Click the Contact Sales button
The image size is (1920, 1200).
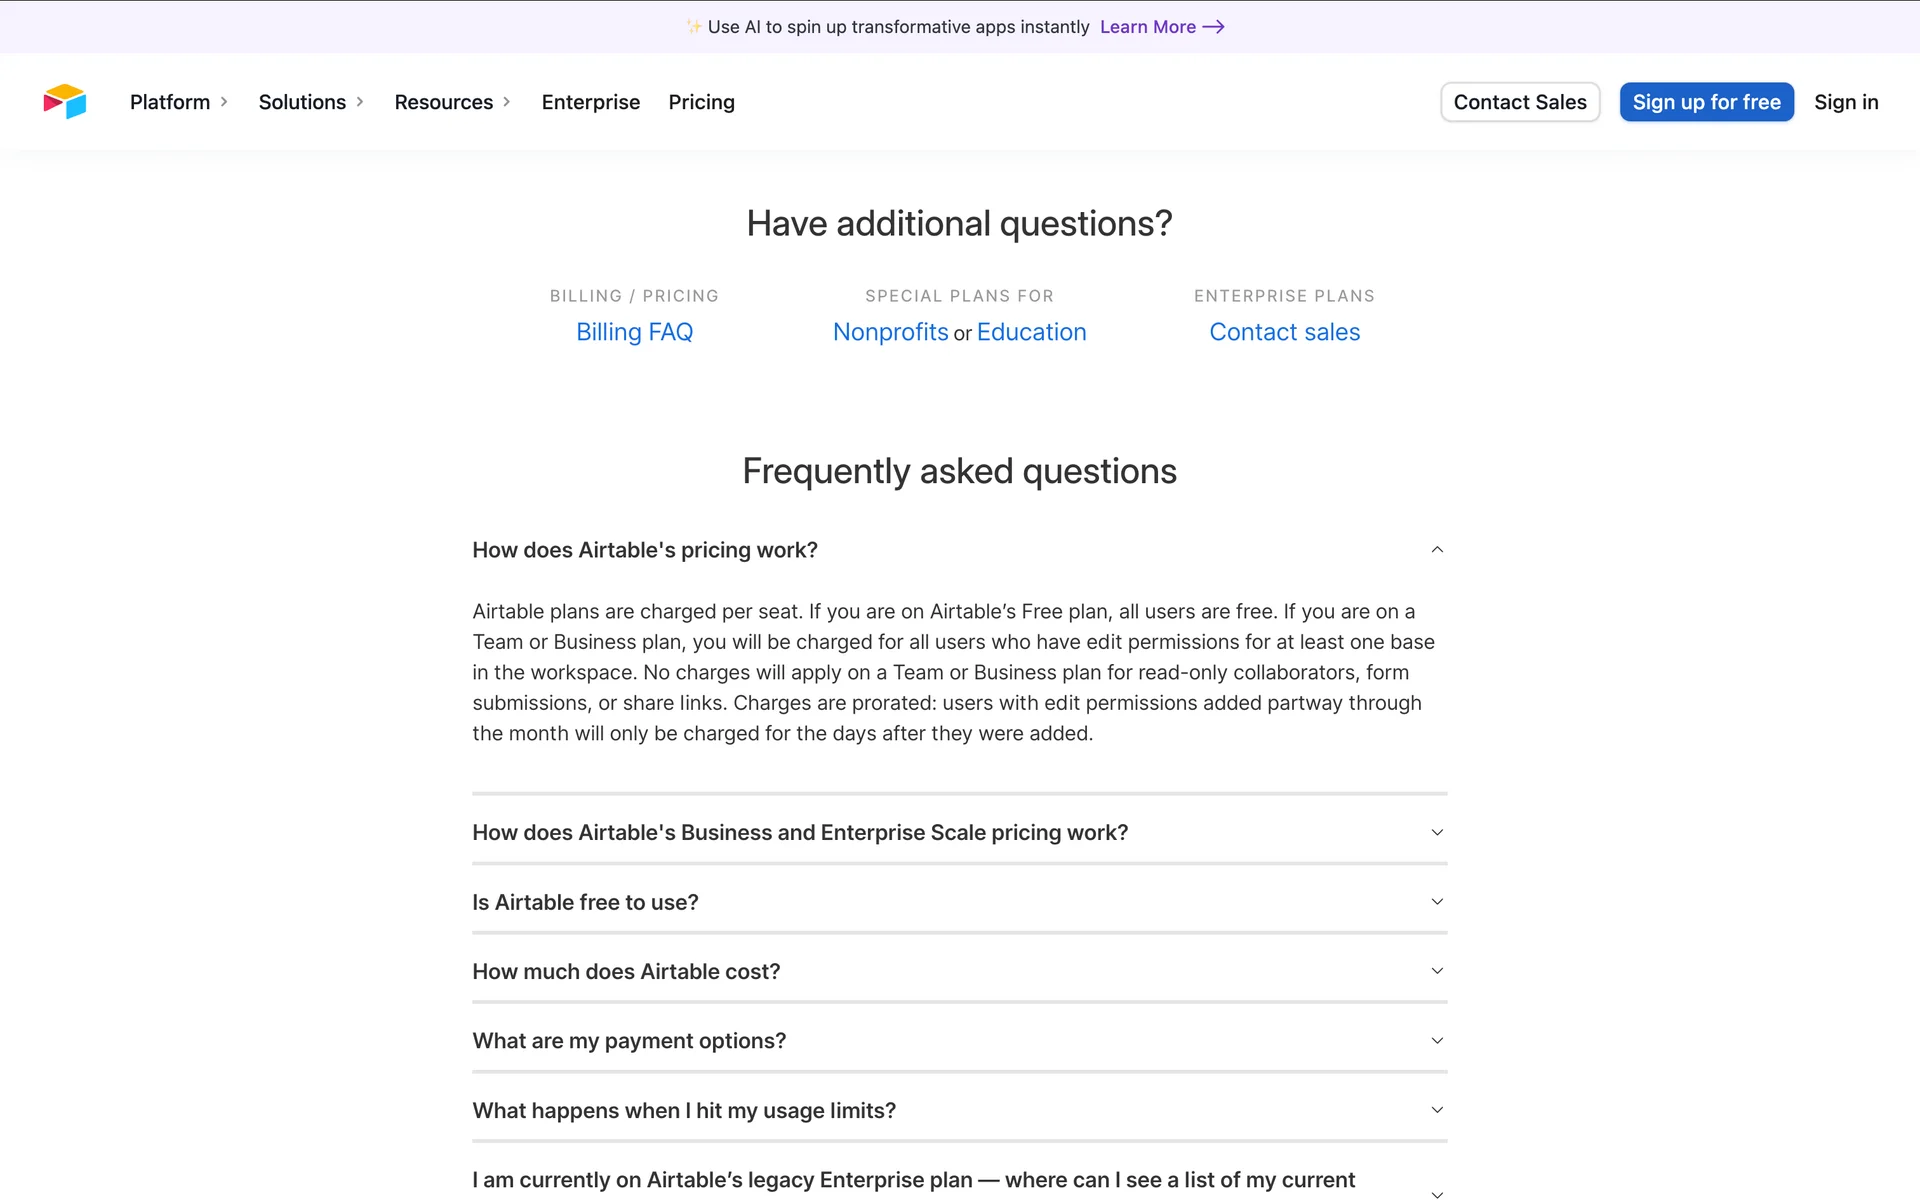pos(1519,102)
